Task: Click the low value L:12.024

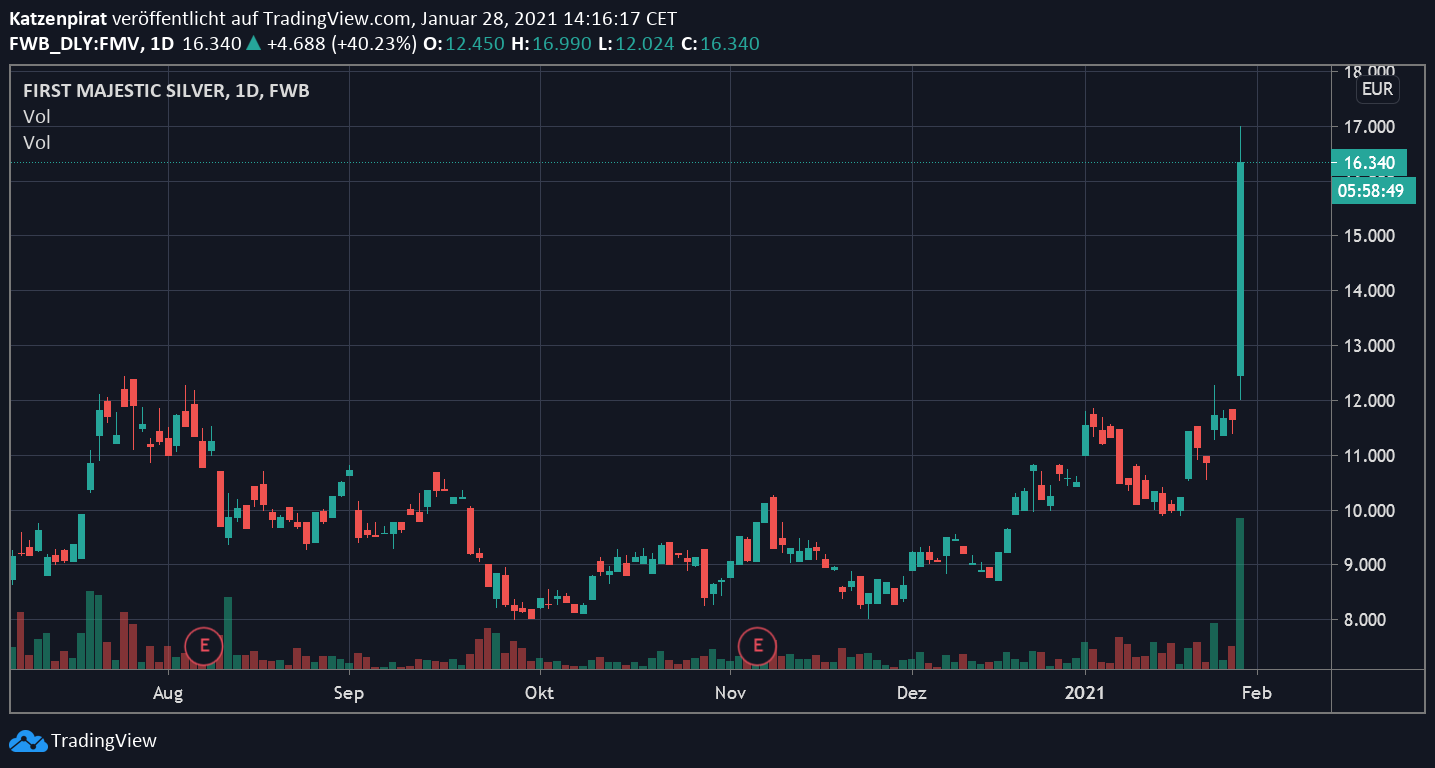Action: click(x=634, y=43)
